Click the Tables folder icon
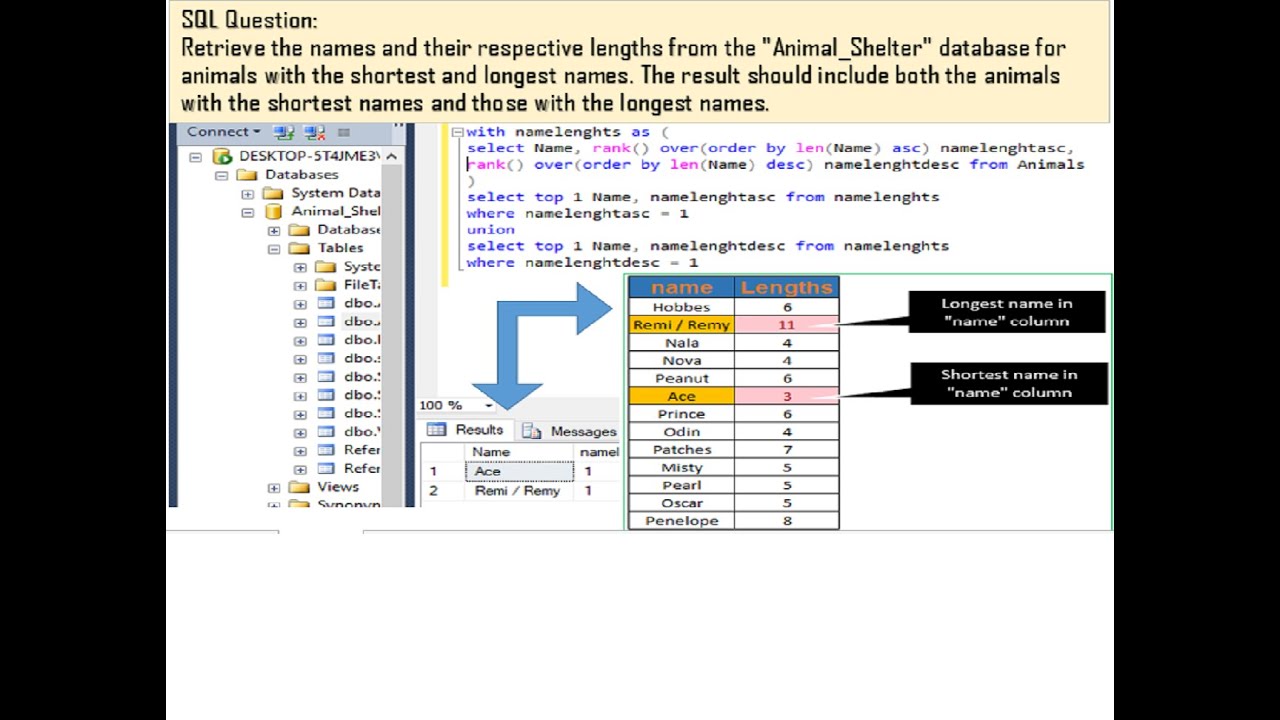The width and height of the screenshot is (1280, 720). coord(299,248)
